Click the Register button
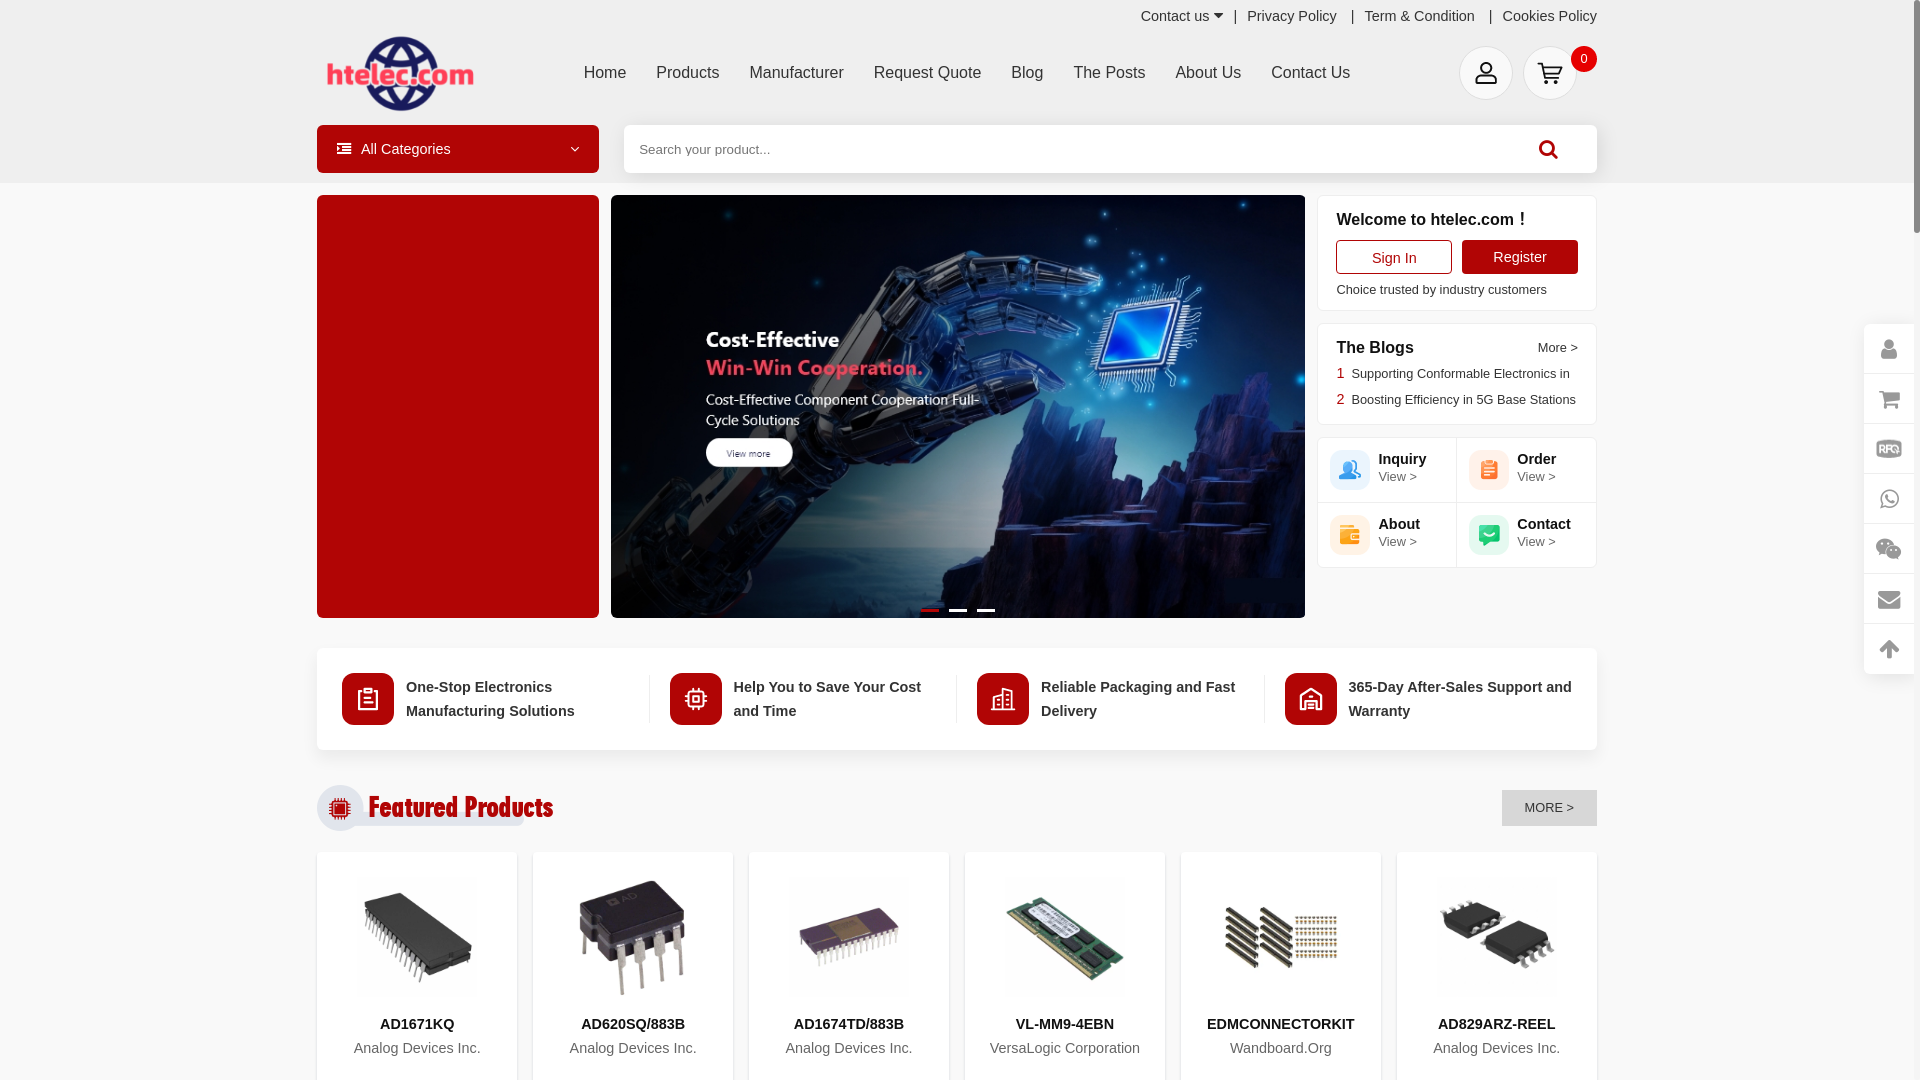 pyautogui.click(x=1519, y=257)
